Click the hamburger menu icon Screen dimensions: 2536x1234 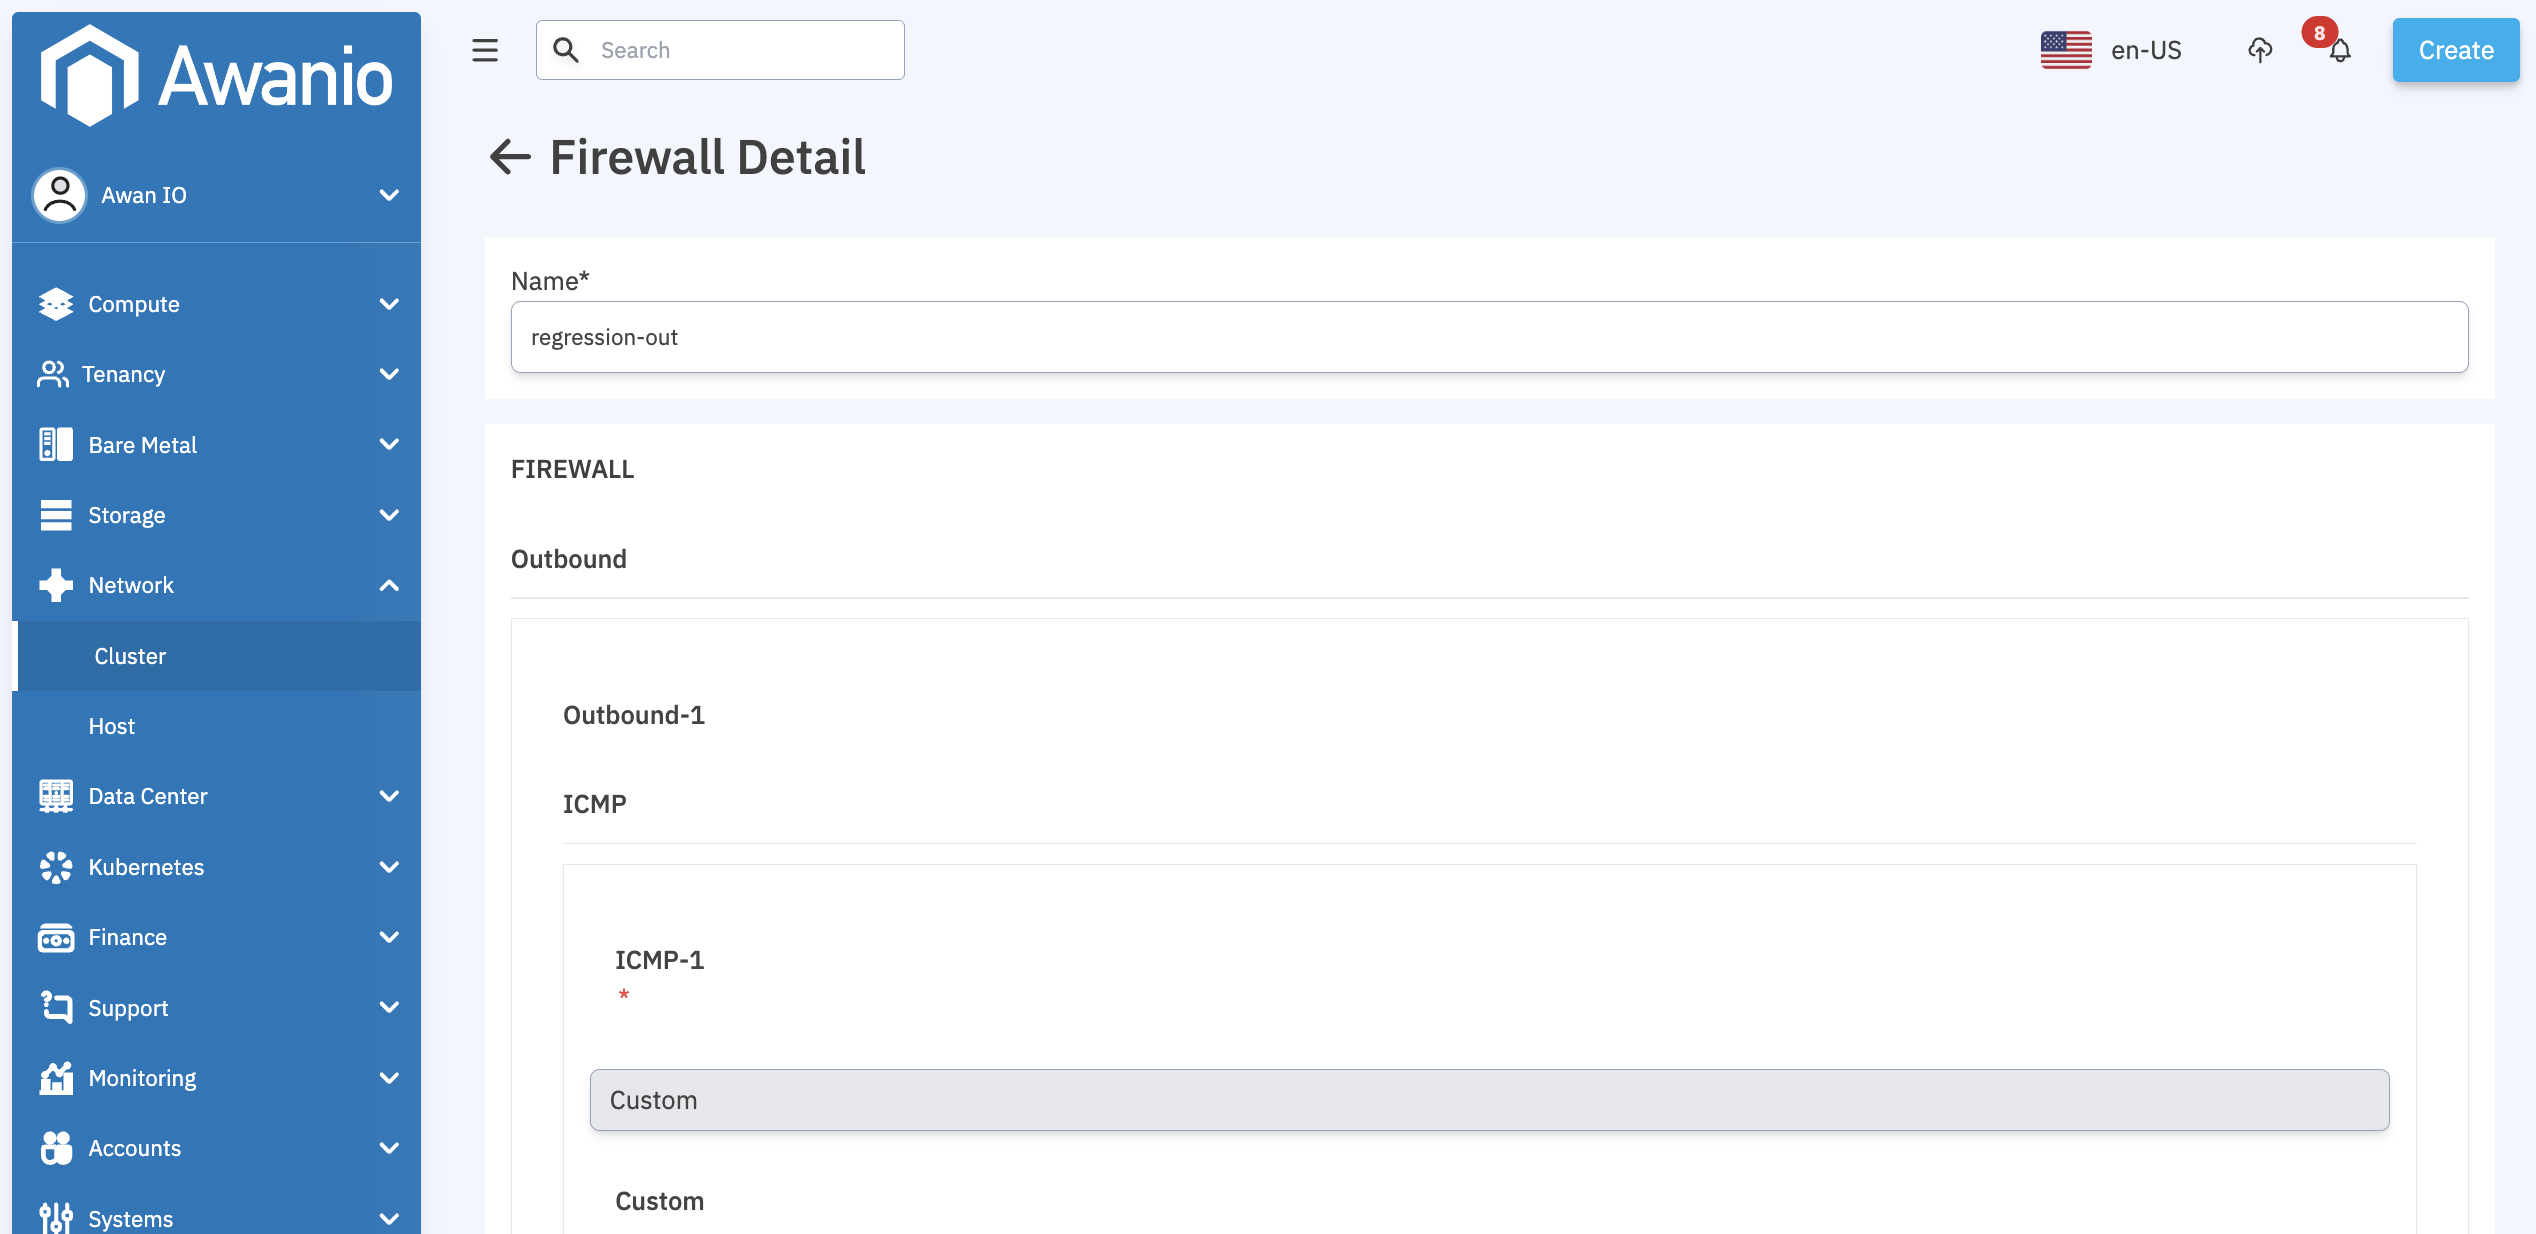pos(485,50)
